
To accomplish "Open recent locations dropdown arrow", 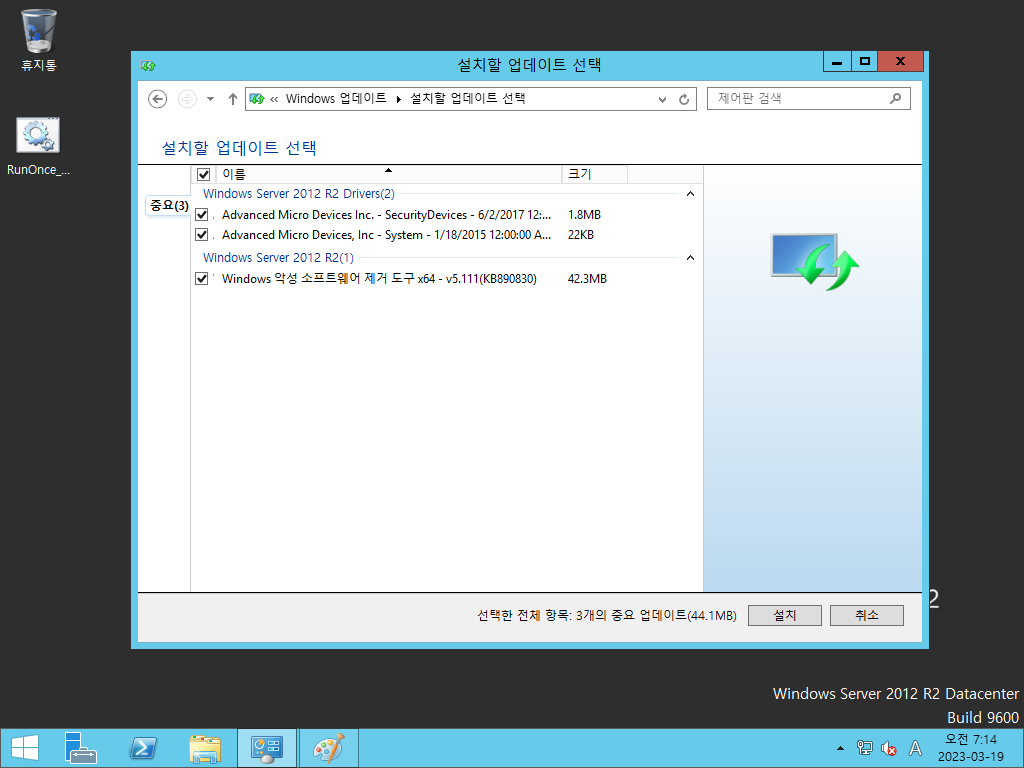I will coord(210,99).
